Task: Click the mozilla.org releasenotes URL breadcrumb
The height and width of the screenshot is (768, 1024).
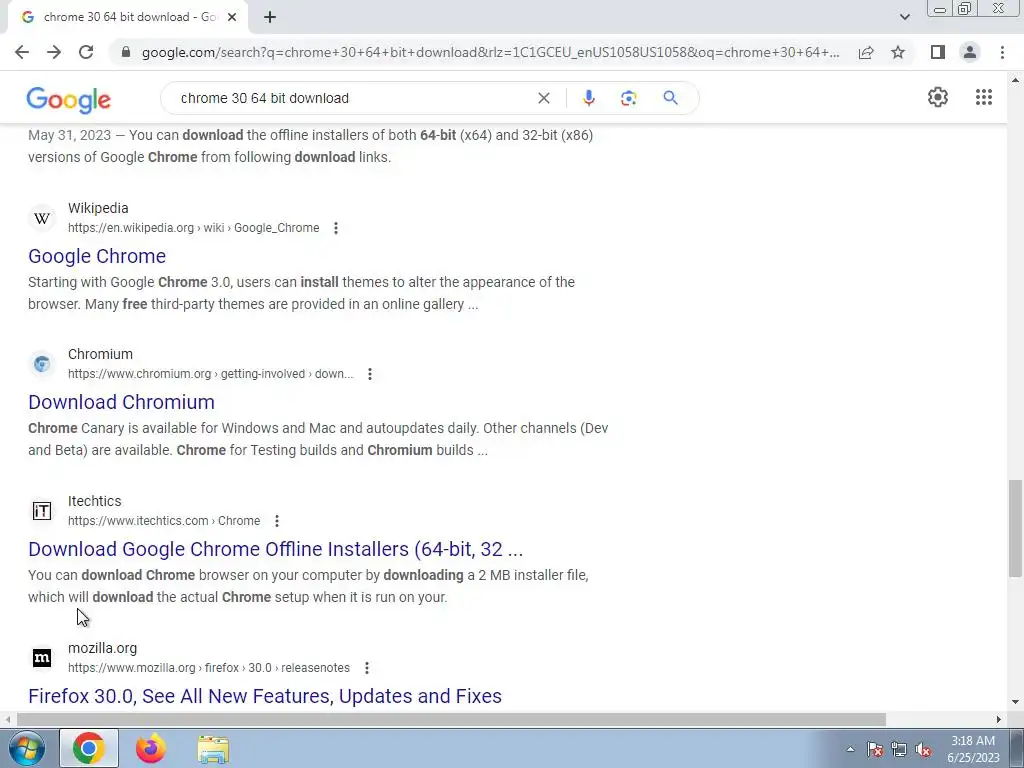Action: click(209, 667)
